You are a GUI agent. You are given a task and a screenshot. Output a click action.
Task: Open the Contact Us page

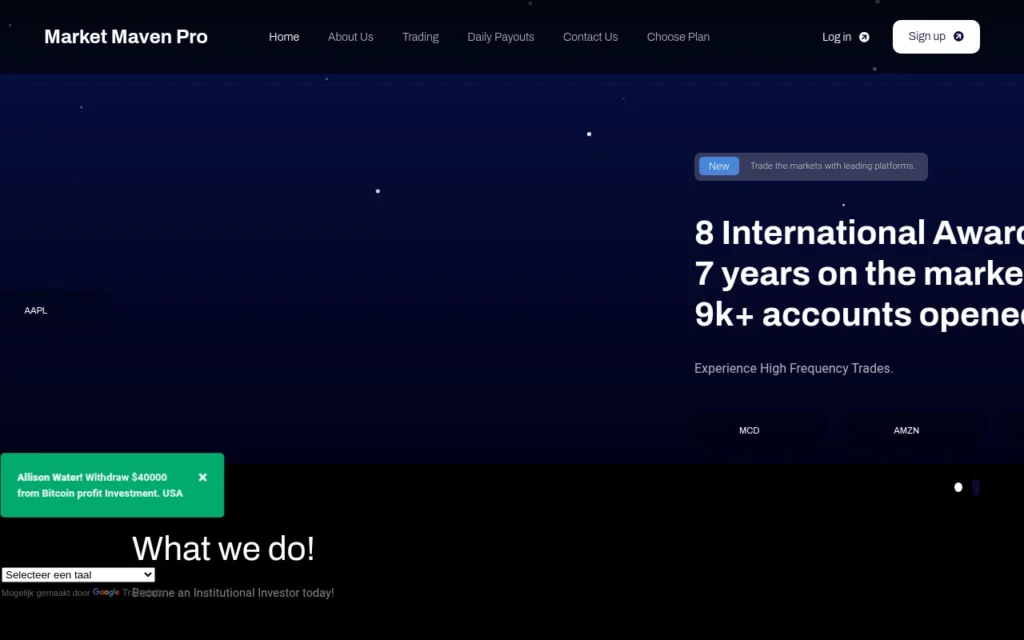[x=590, y=37]
